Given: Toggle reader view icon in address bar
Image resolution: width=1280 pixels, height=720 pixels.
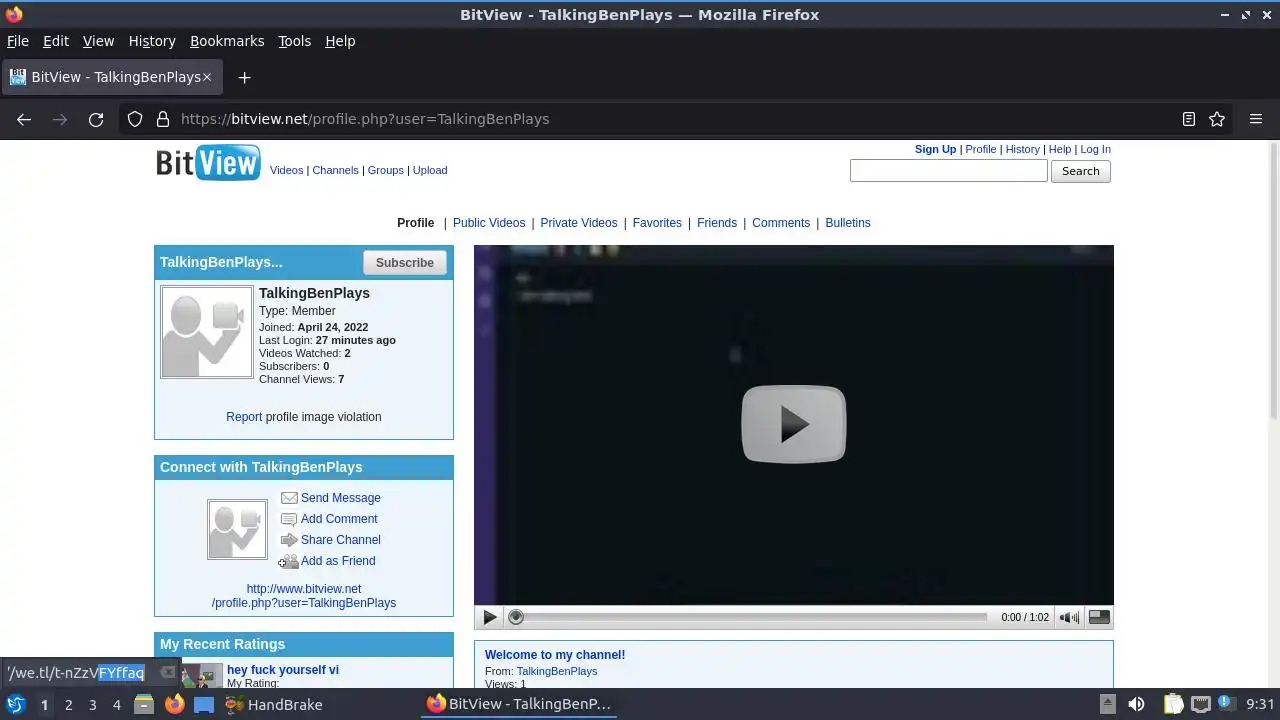Looking at the screenshot, I should (x=1189, y=119).
